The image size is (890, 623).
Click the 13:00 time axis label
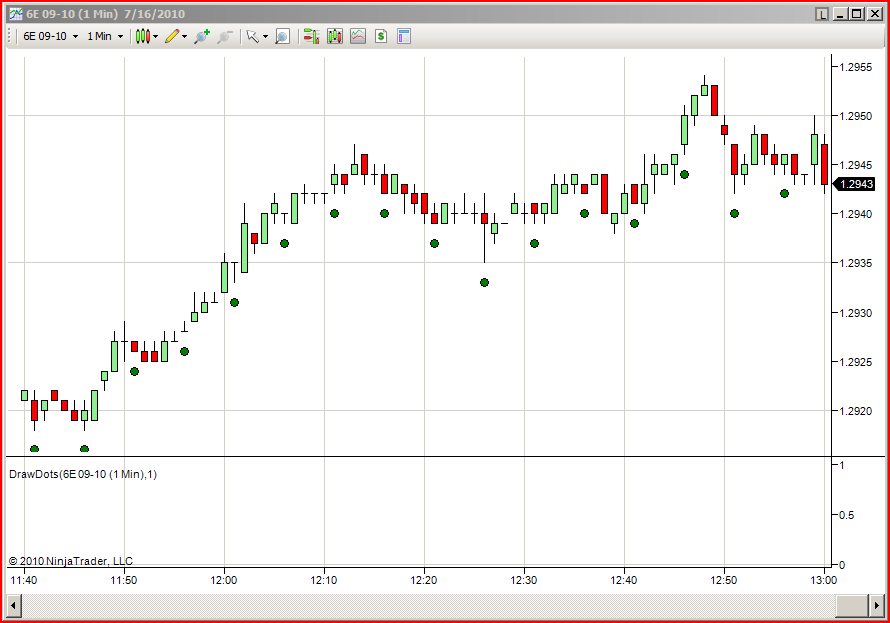click(824, 580)
